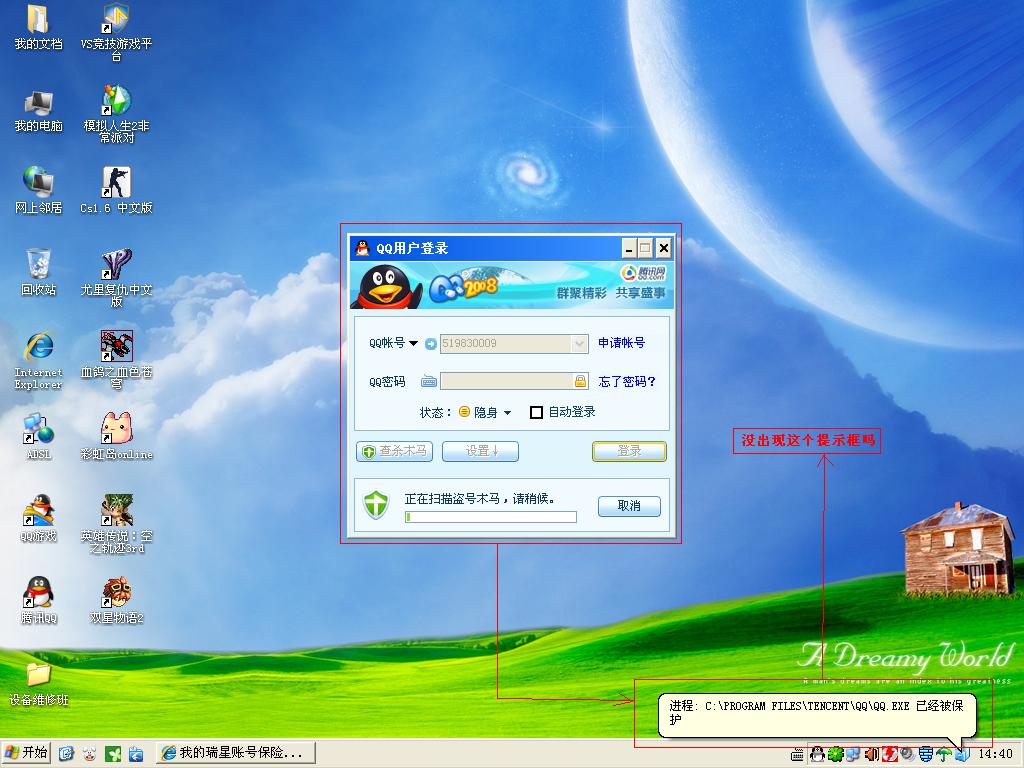The height and width of the screenshot is (768, 1024).
Task: Click QQ 2008 banner advertisement
Action: 511,285
